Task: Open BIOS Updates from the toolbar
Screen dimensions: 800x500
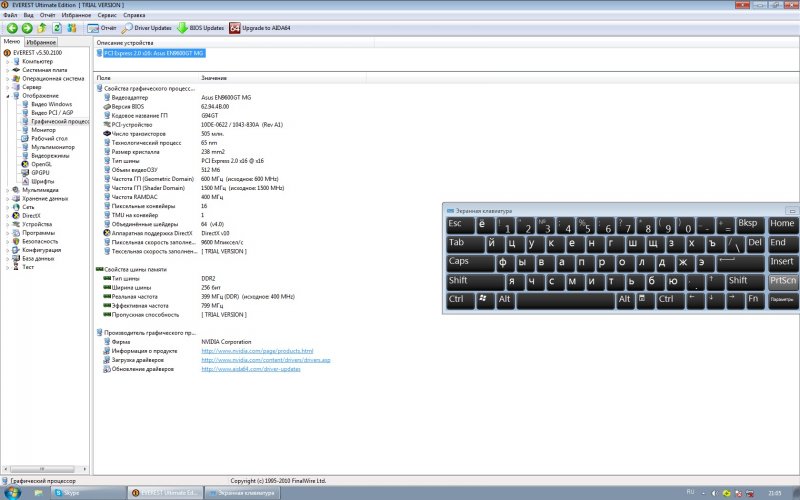Action: coord(201,28)
